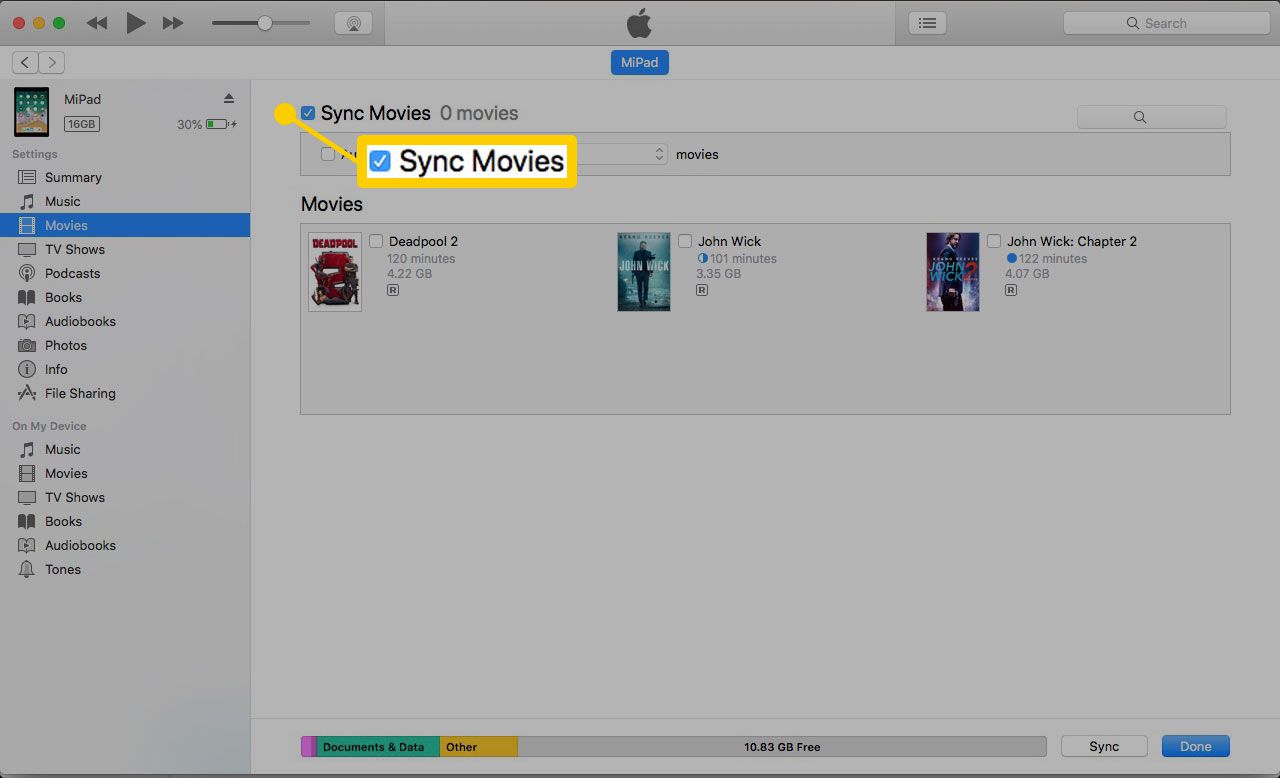Go back with the left chevron button
This screenshot has width=1280, height=778.
tap(25, 62)
